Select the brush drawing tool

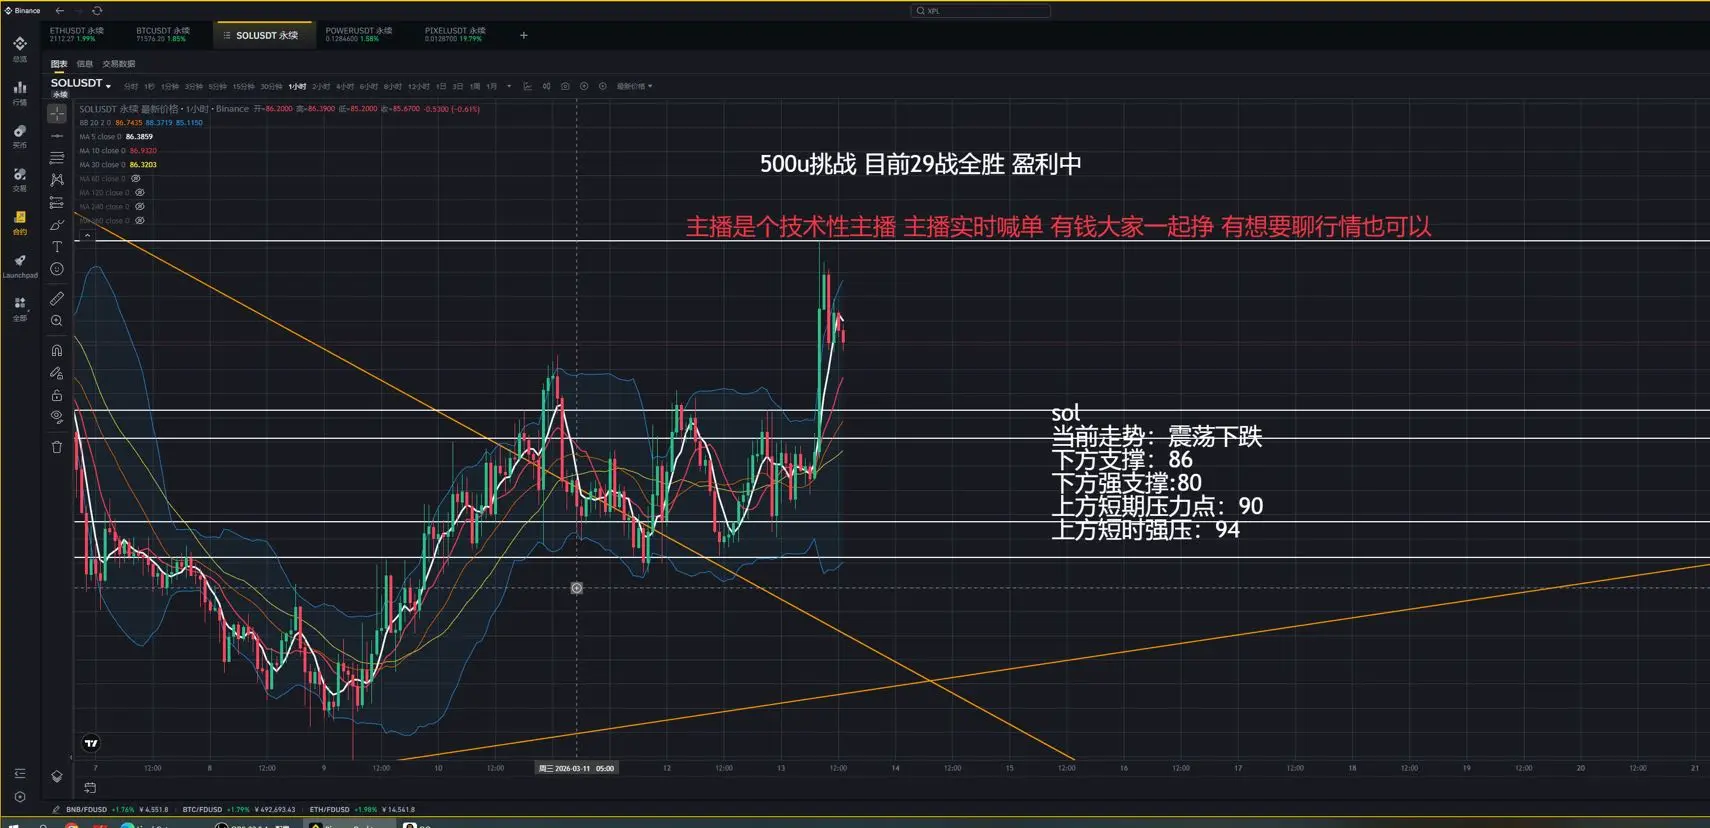57,225
